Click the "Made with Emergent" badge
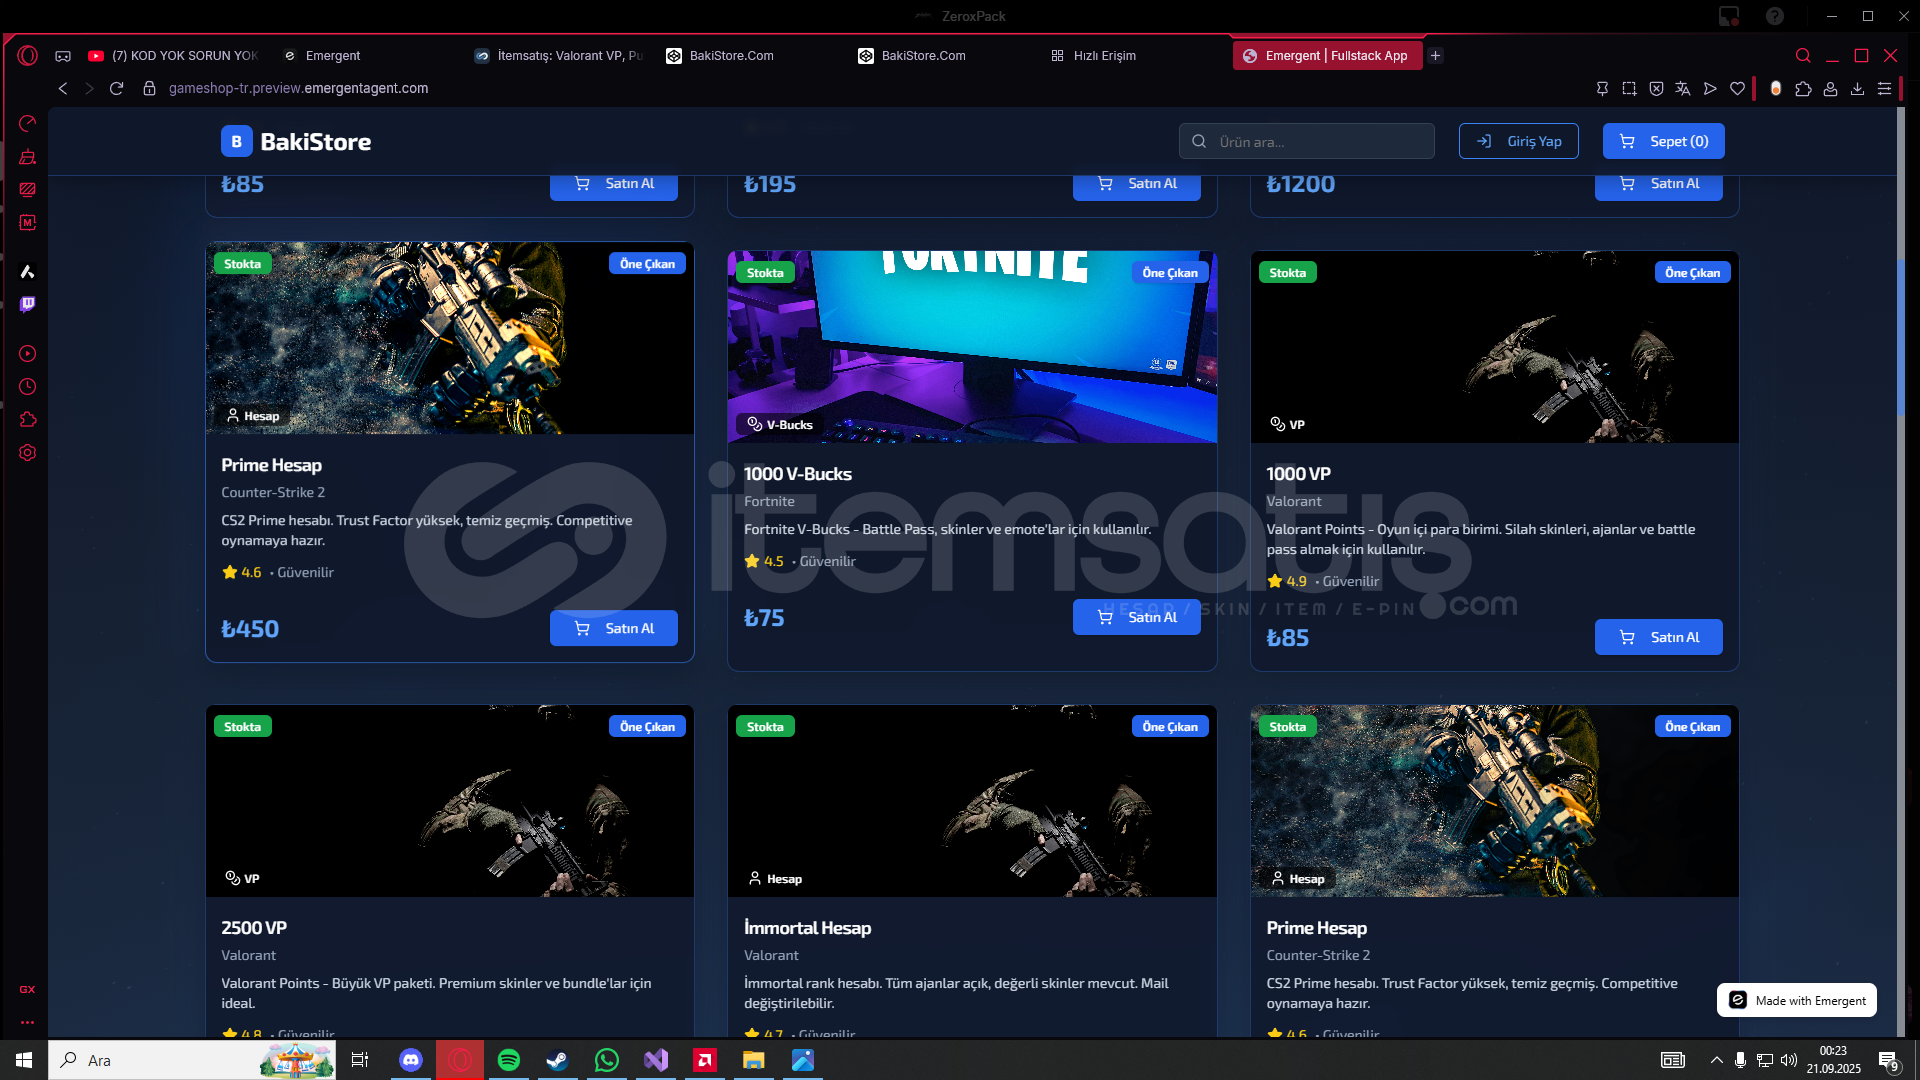 (x=1796, y=1000)
